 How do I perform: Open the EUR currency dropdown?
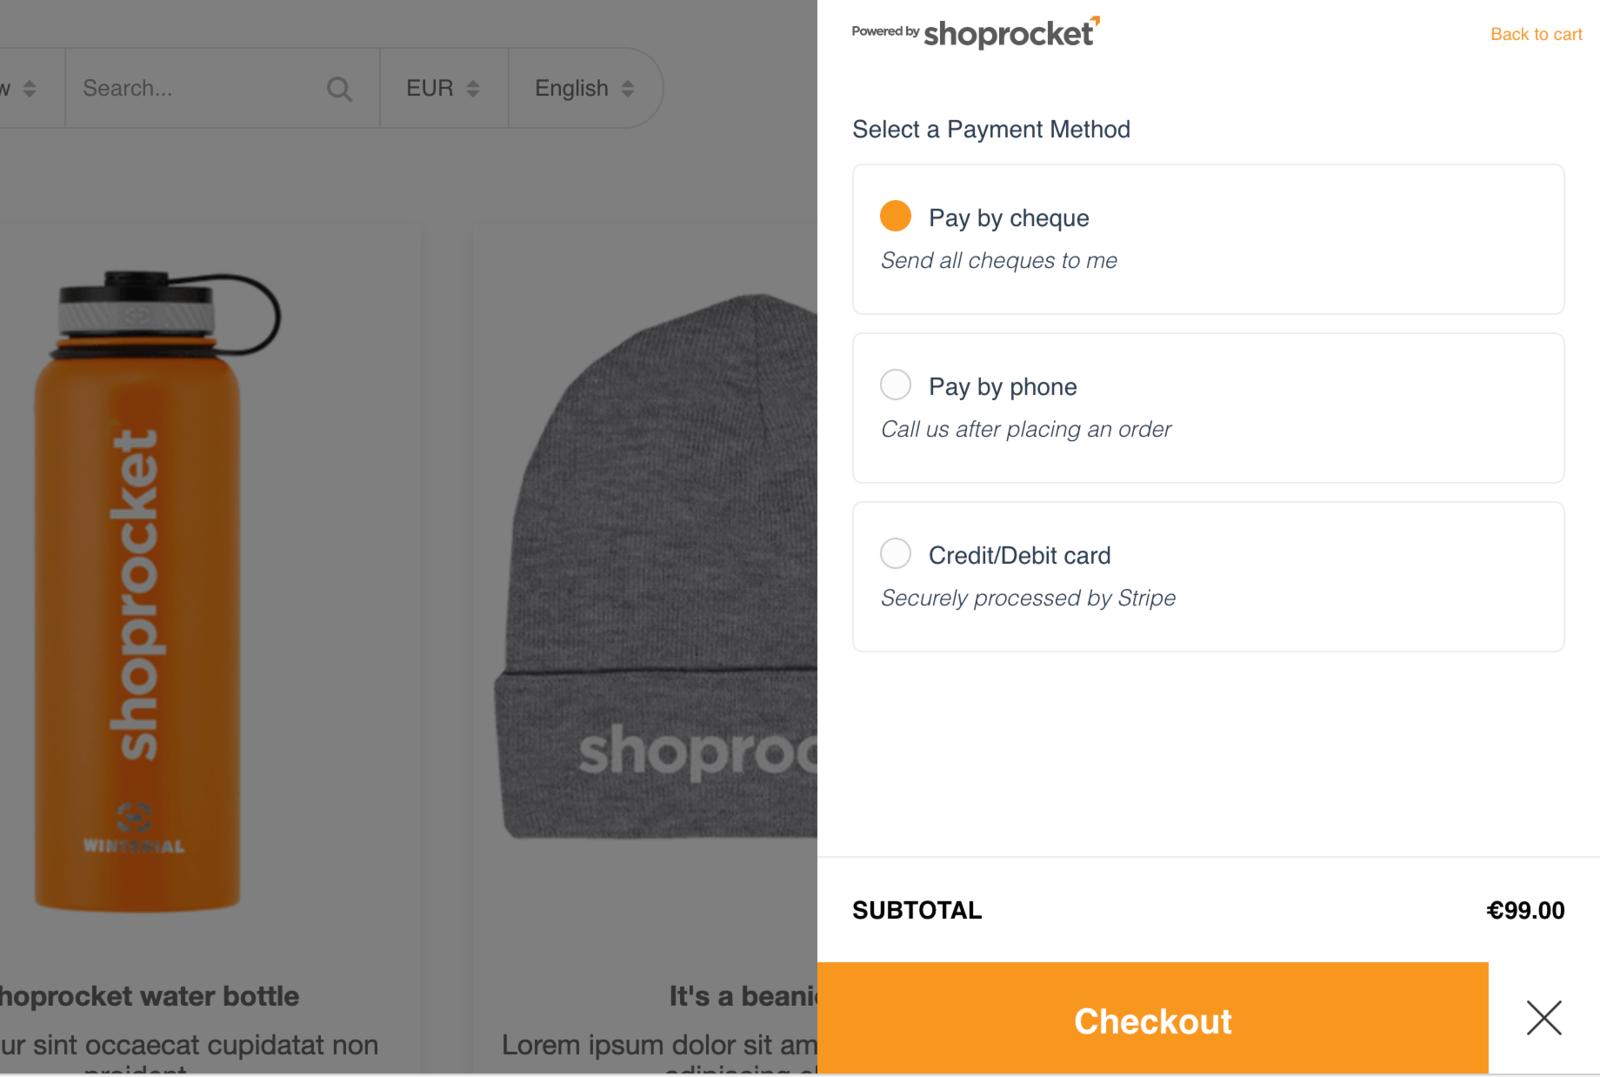click(443, 88)
